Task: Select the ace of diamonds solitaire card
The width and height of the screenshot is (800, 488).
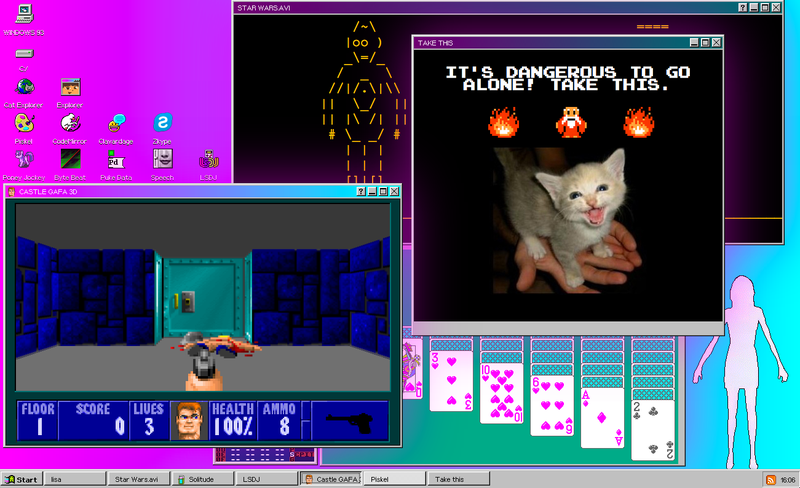Action: (x=603, y=418)
